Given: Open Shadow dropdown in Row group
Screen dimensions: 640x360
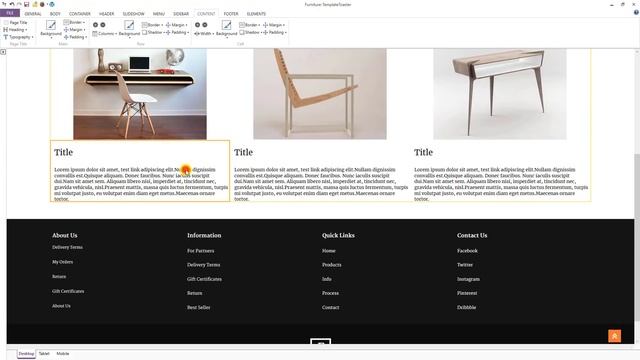Looking at the screenshot, I should [153, 32].
